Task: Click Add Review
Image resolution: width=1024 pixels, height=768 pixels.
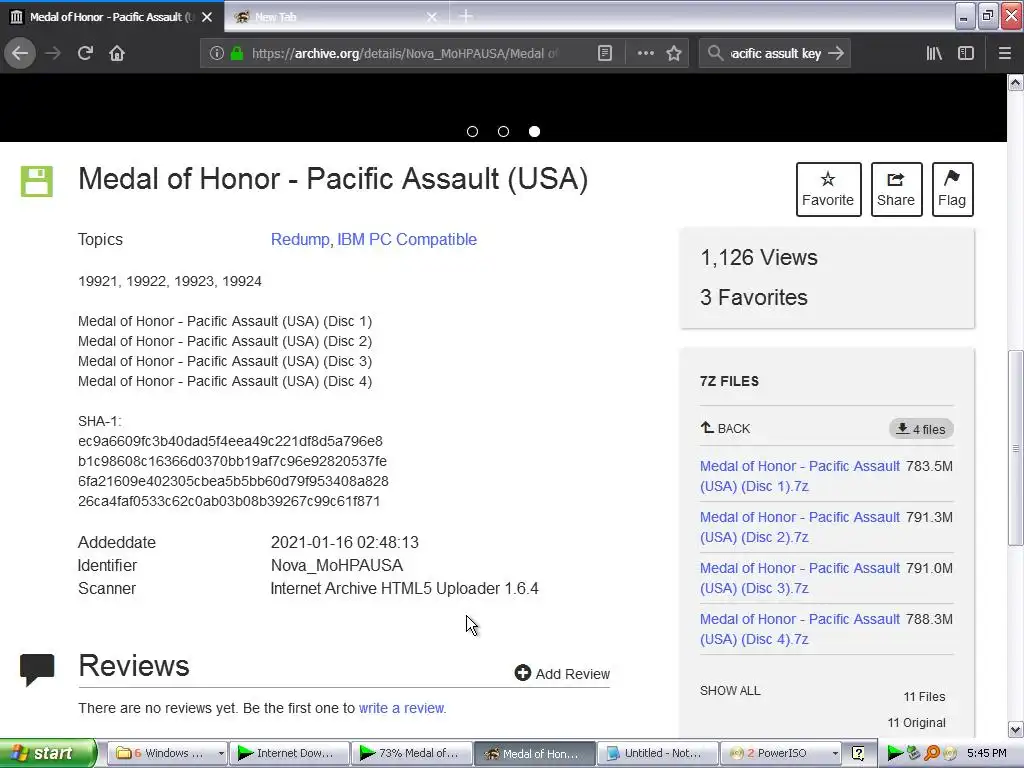Action: [x=562, y=673]
